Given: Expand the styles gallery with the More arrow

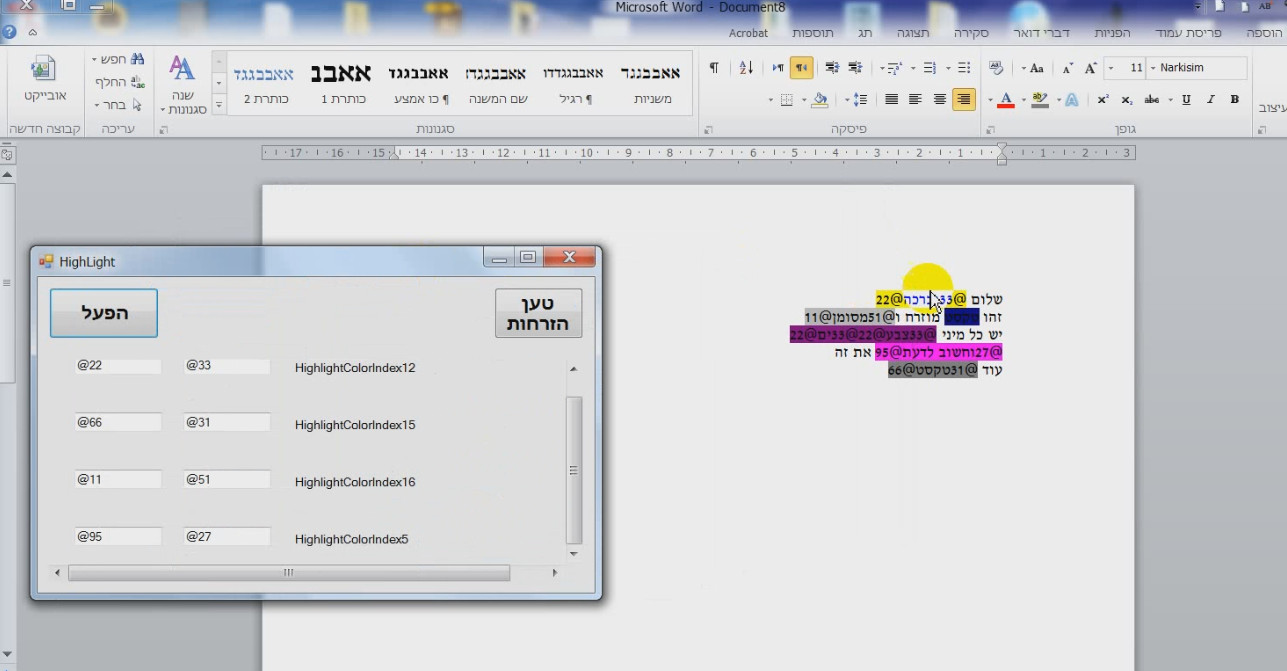Looking at the screenshot, I should [x=219, y=105].
